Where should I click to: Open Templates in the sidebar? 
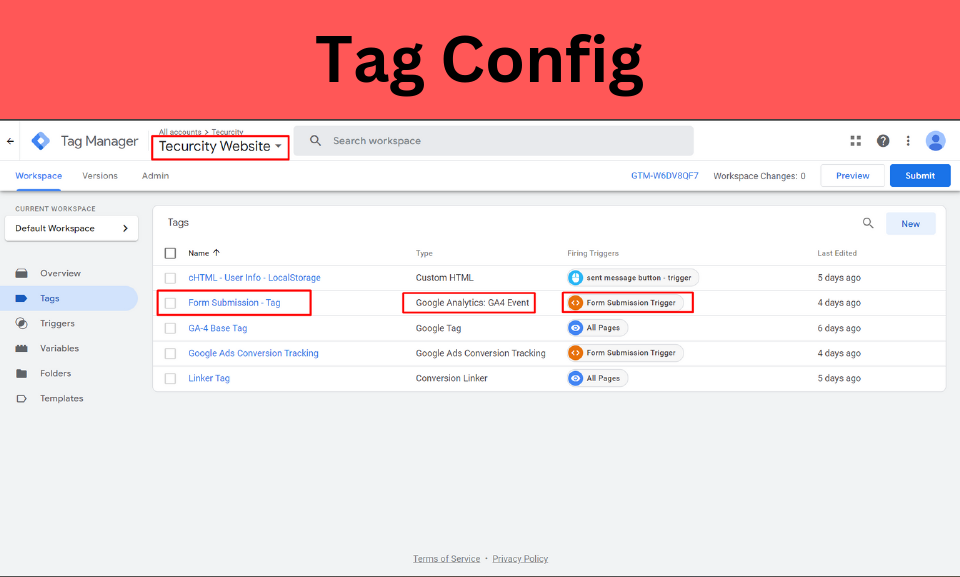click(x=62, y=399)
